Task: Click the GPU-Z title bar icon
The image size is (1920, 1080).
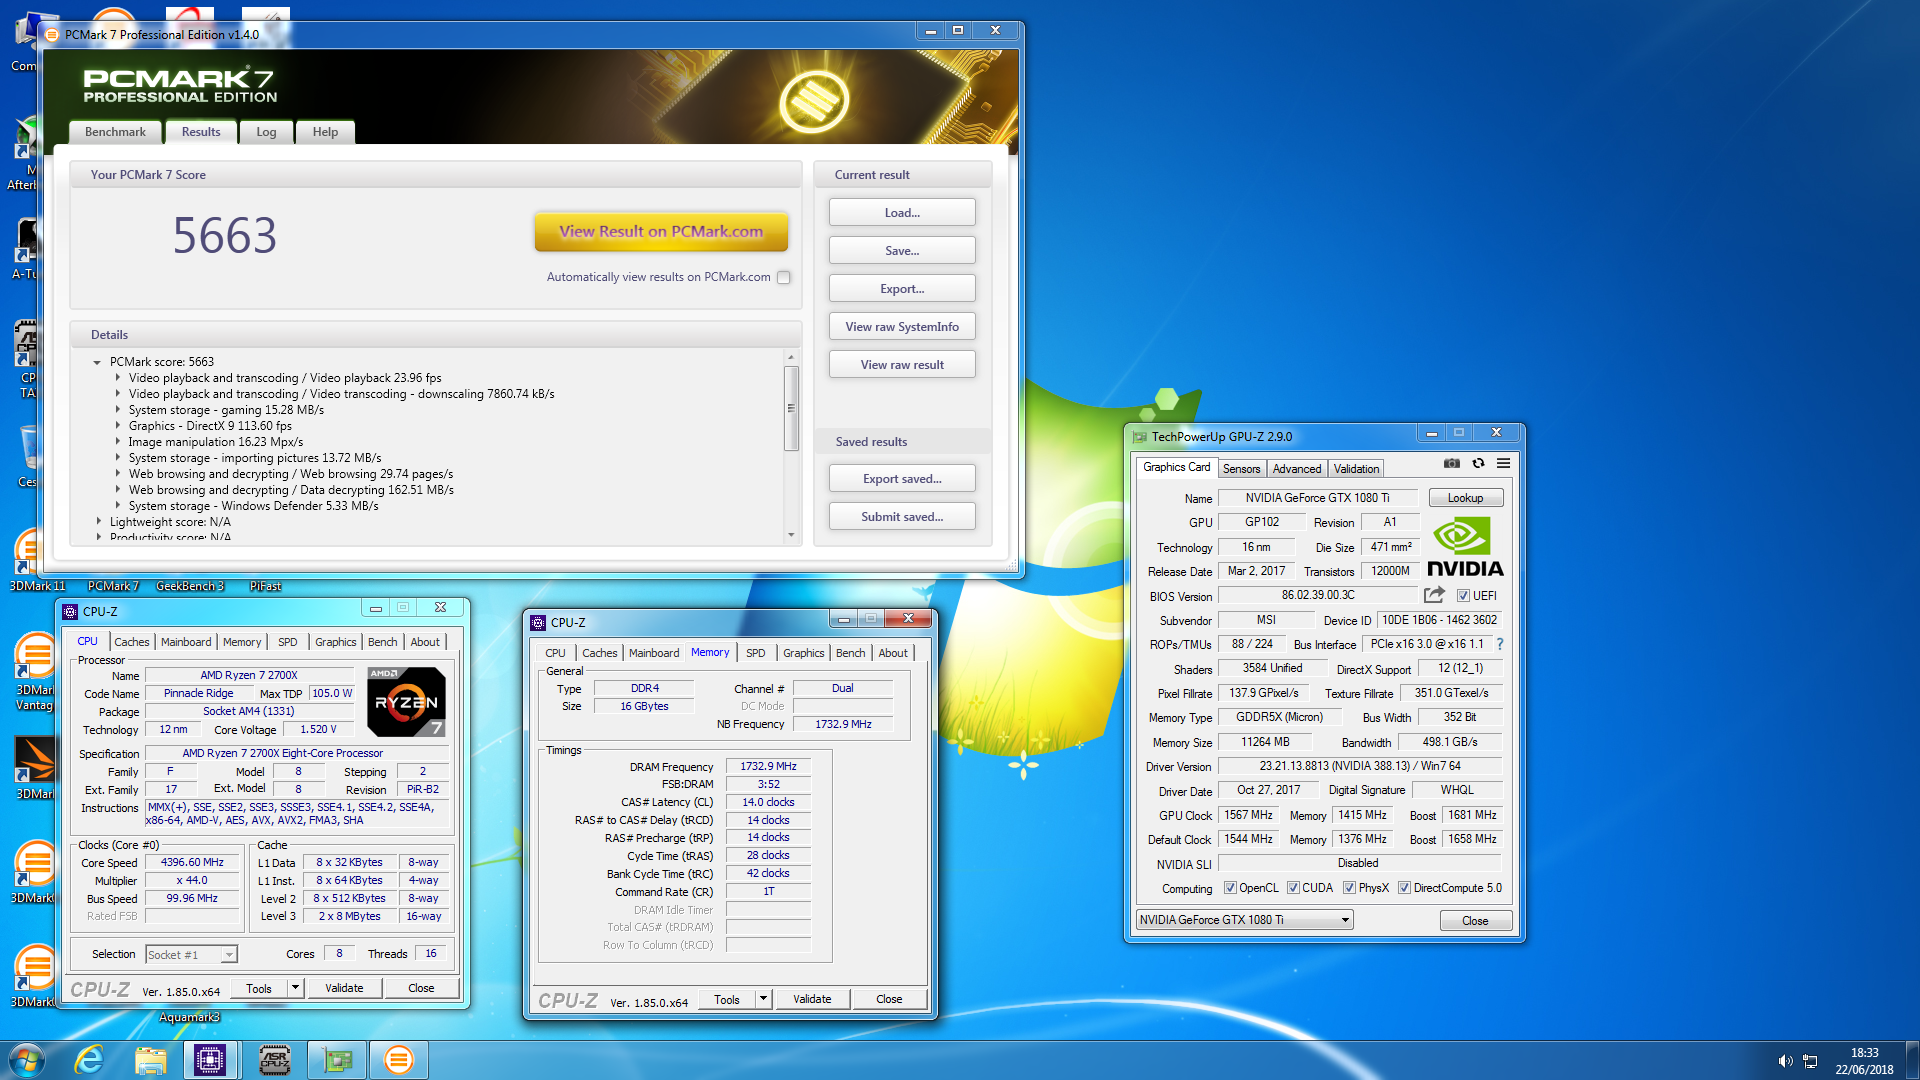Action: (1139, 436)
